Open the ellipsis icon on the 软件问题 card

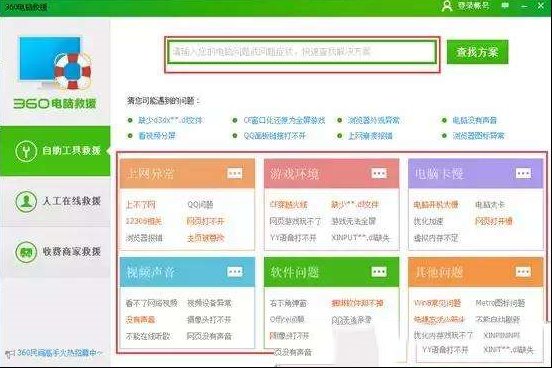pyautogui.click(x=379, y=272)
